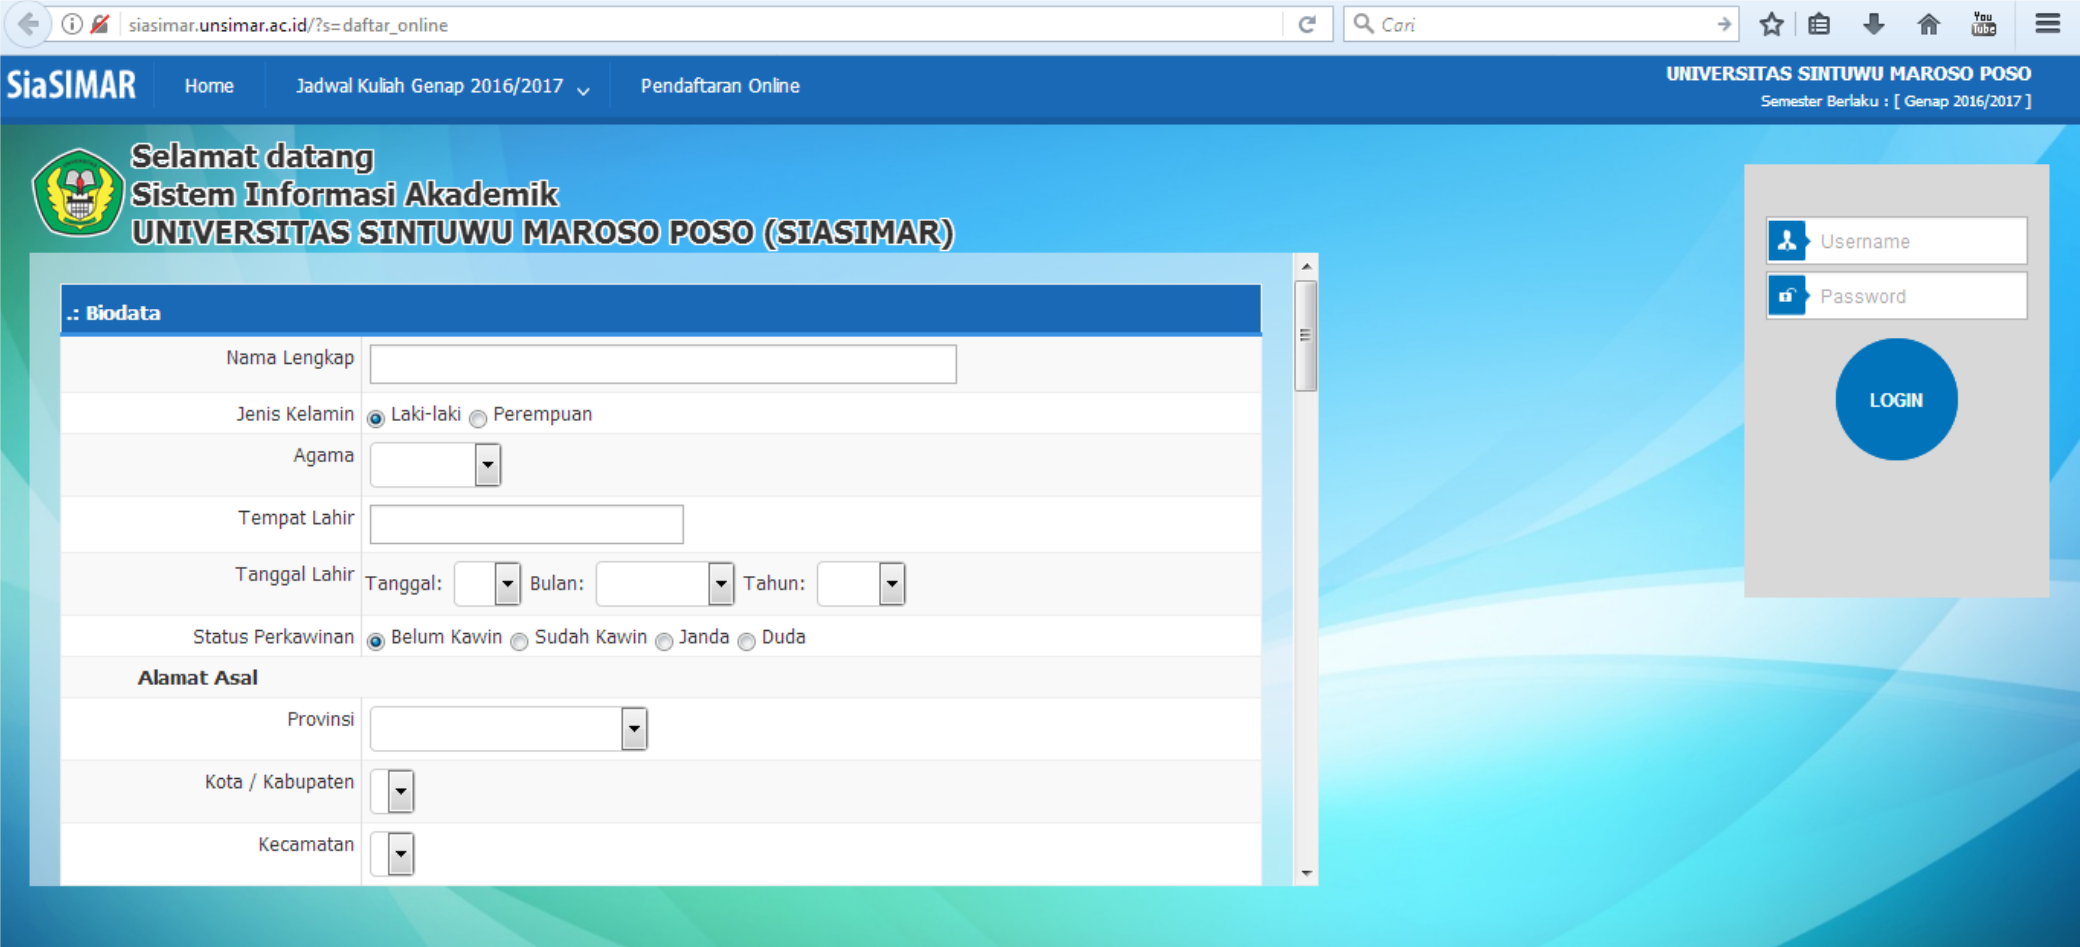The image size is (2080, 947).
Task: Select the Duda marital status
Action: pyautogui.click(x=747, y=641)
